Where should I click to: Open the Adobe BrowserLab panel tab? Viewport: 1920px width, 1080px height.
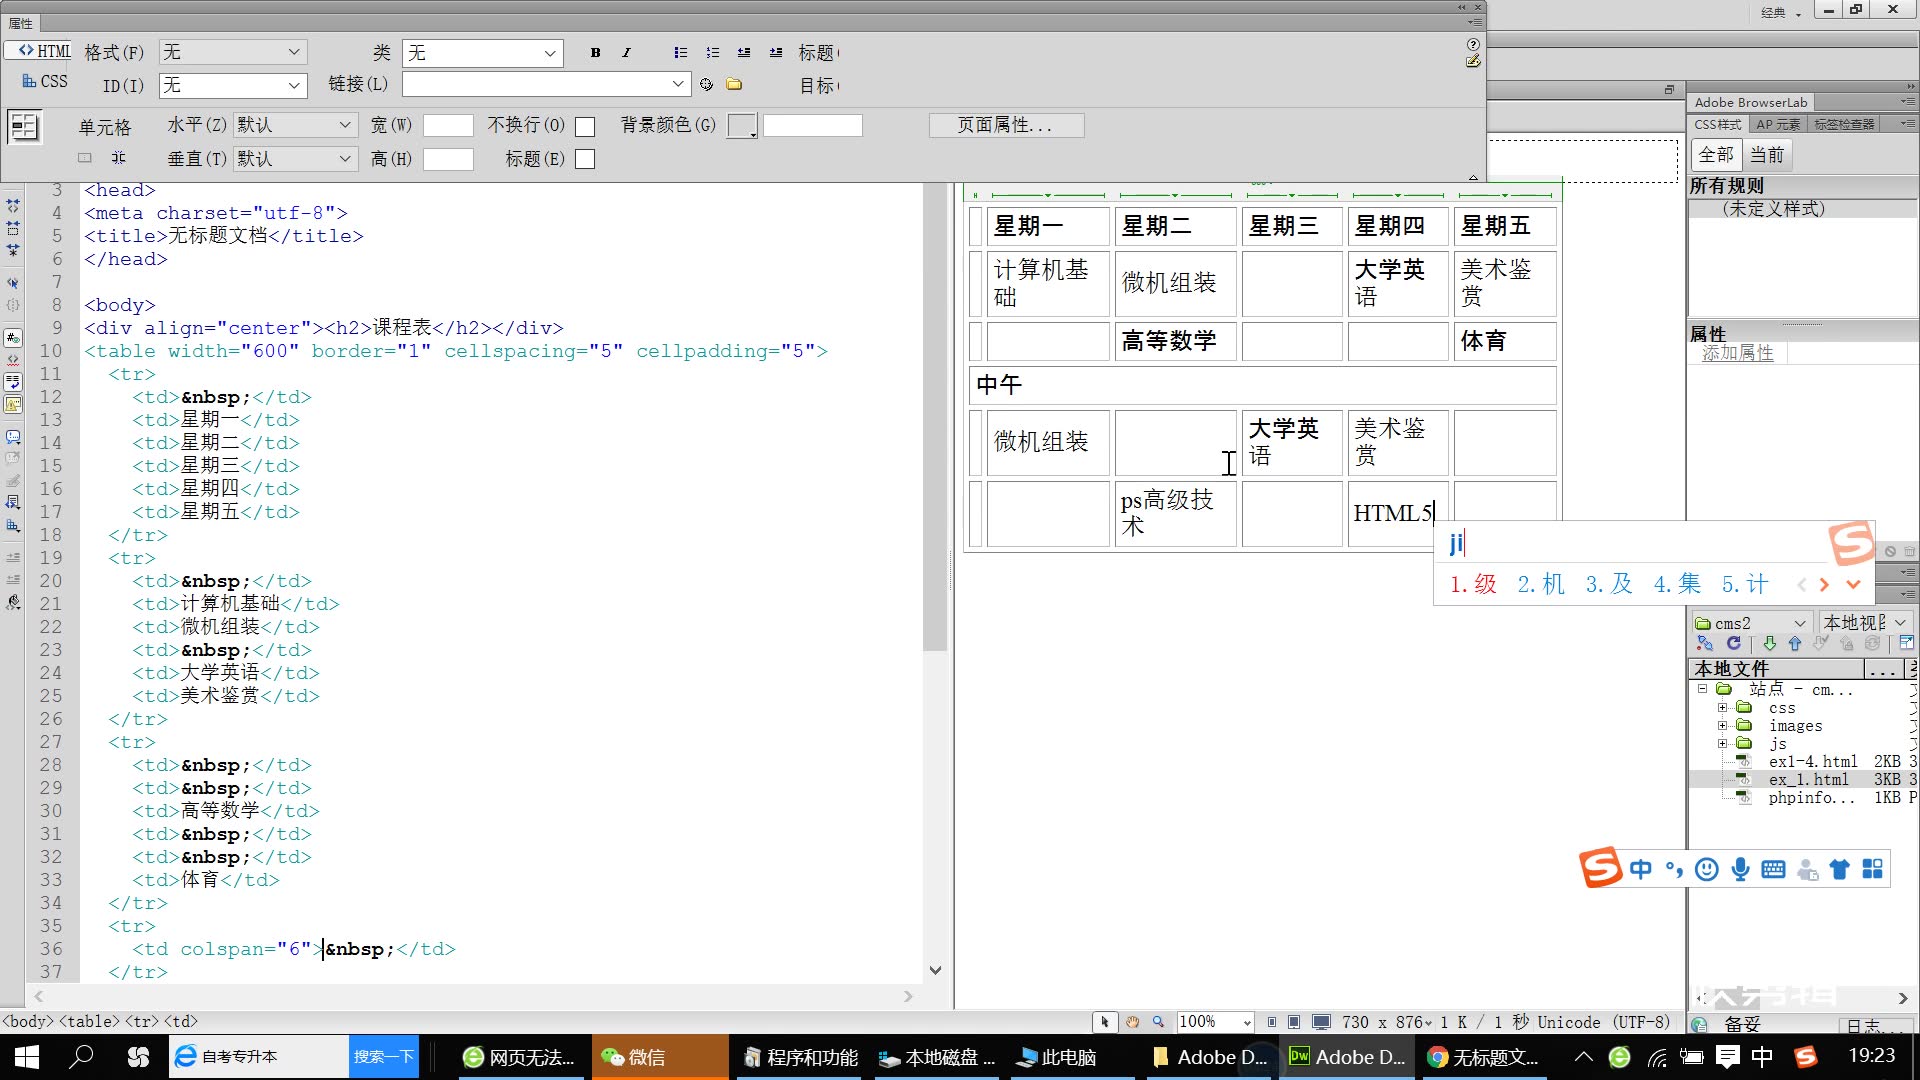click(x=1751, y=102)
